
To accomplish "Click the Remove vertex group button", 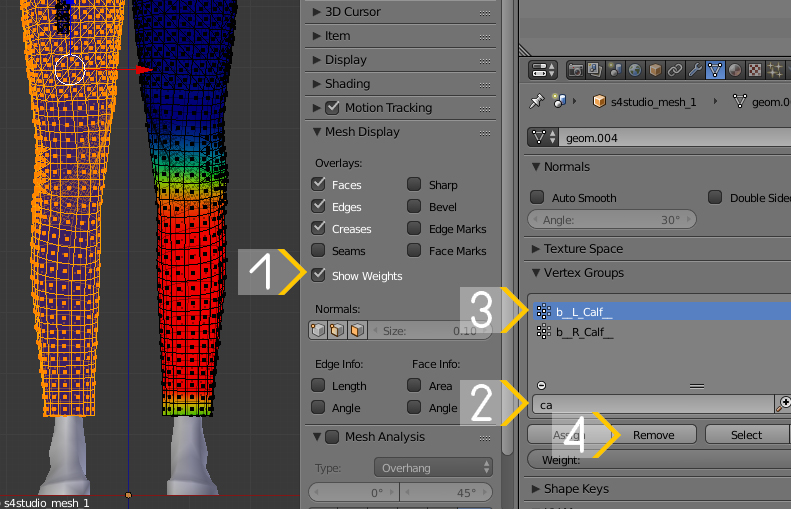I will point(654,435).
